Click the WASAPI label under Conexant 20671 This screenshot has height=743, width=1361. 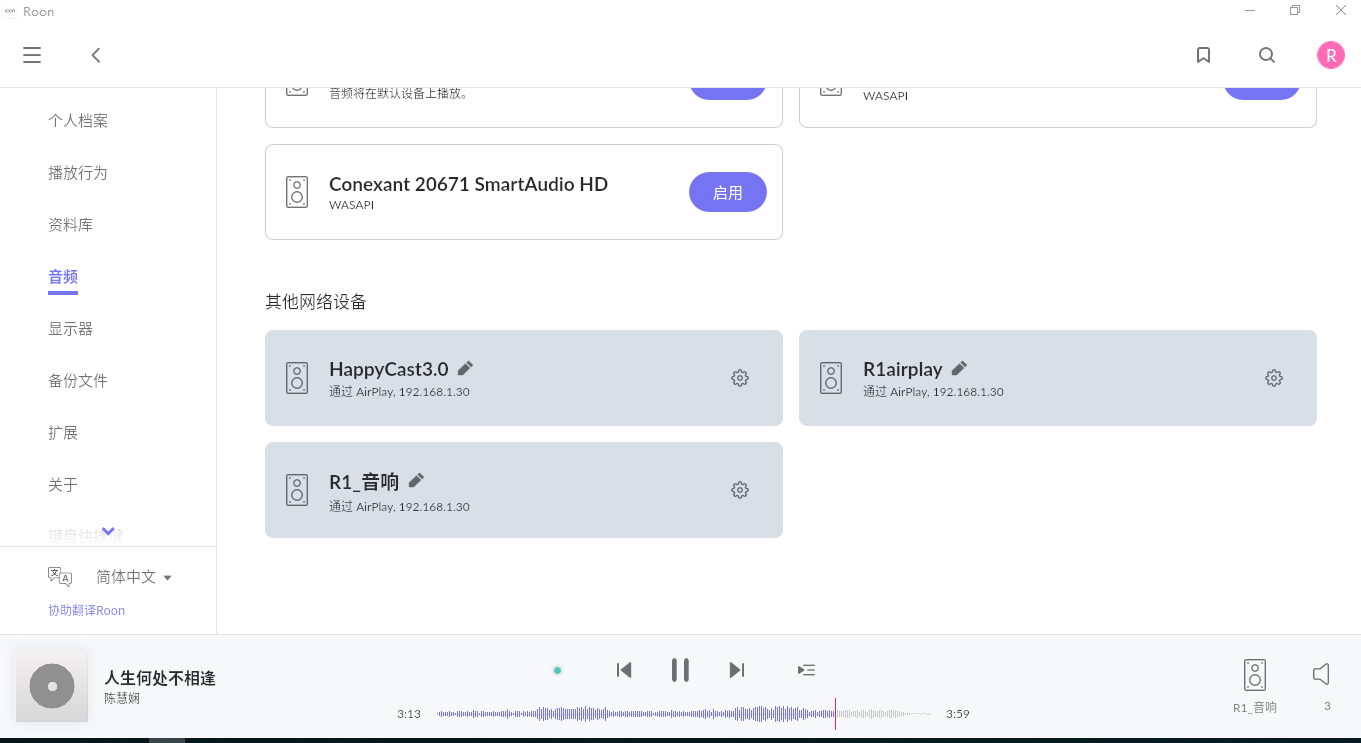pyautogui.click(x=352, y=205)
